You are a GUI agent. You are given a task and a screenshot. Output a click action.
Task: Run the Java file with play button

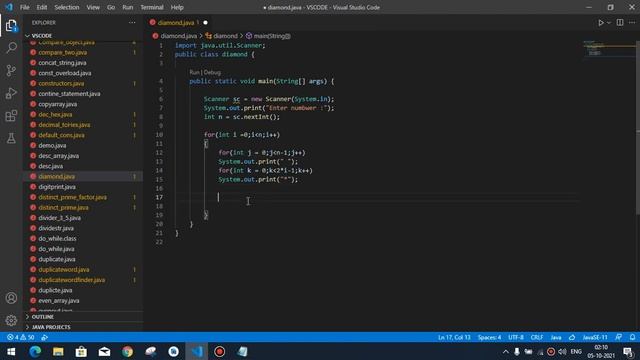point(601,23)
